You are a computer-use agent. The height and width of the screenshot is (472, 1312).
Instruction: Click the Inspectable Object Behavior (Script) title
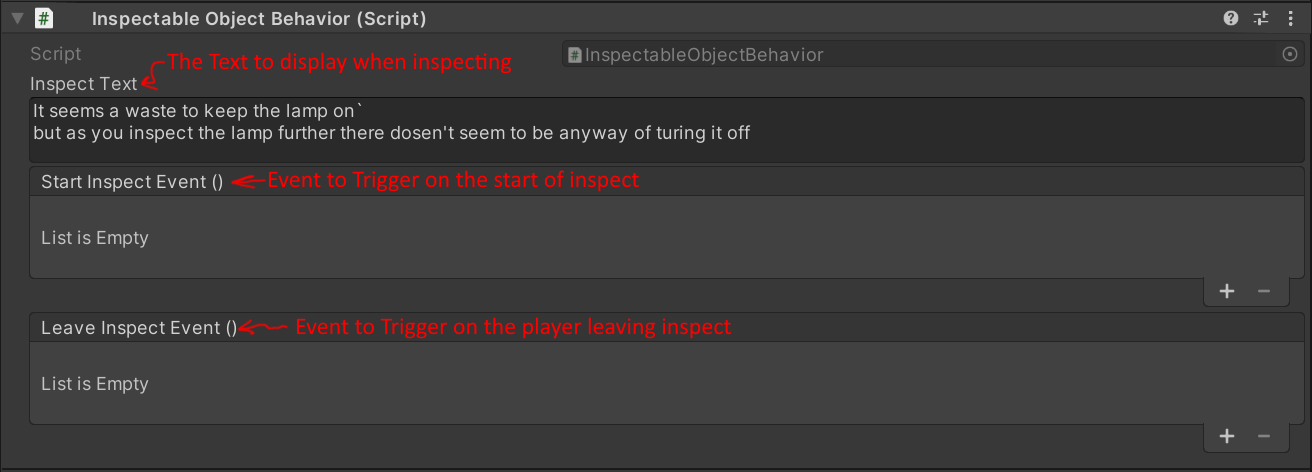point(258,18)
